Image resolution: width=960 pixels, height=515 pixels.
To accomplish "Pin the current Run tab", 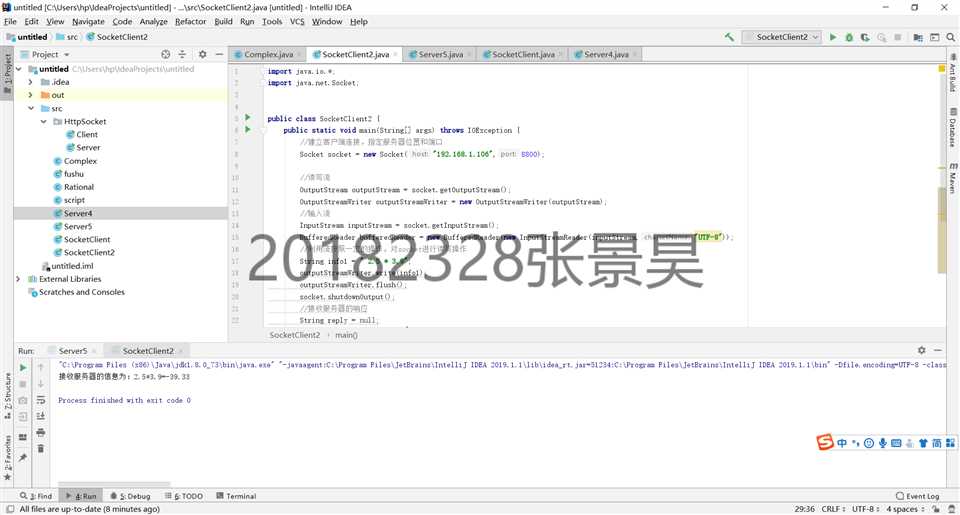I will 23,457.
